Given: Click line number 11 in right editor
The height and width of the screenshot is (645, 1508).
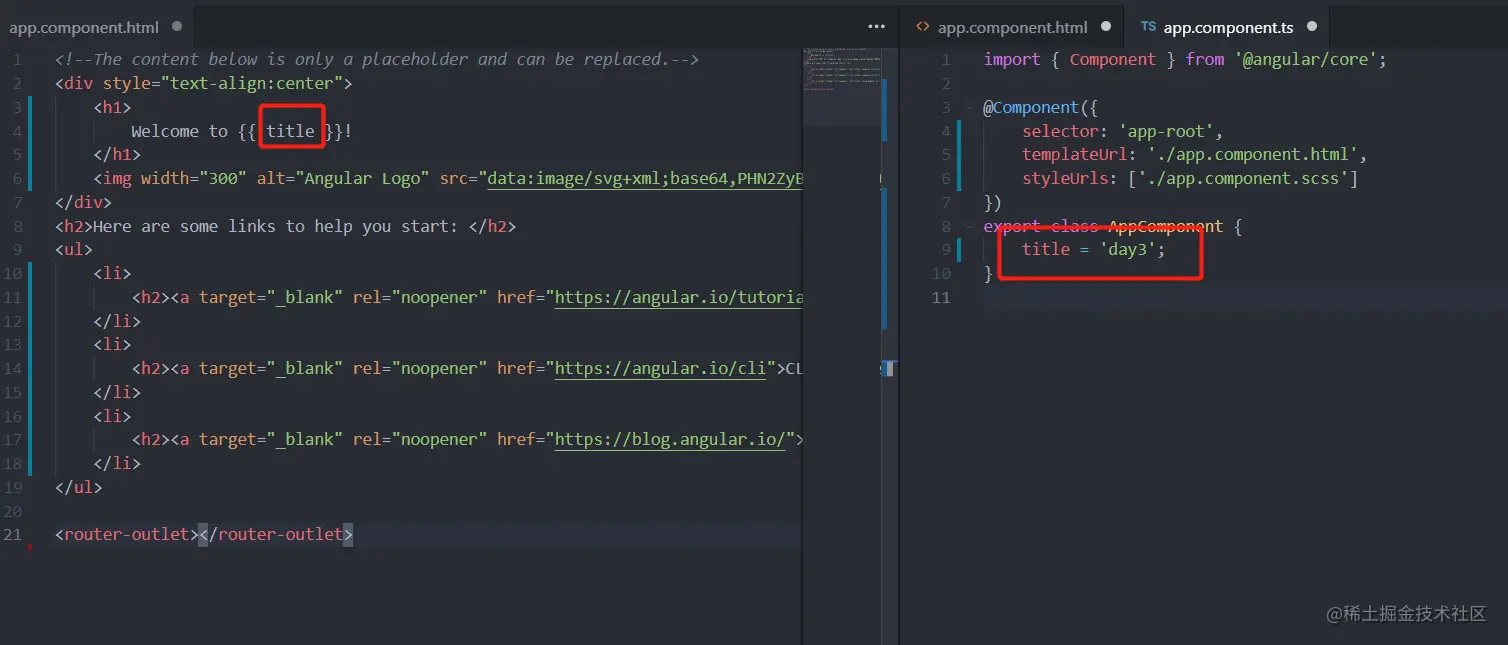Looking at the screenshot, I should click(941, 298).
